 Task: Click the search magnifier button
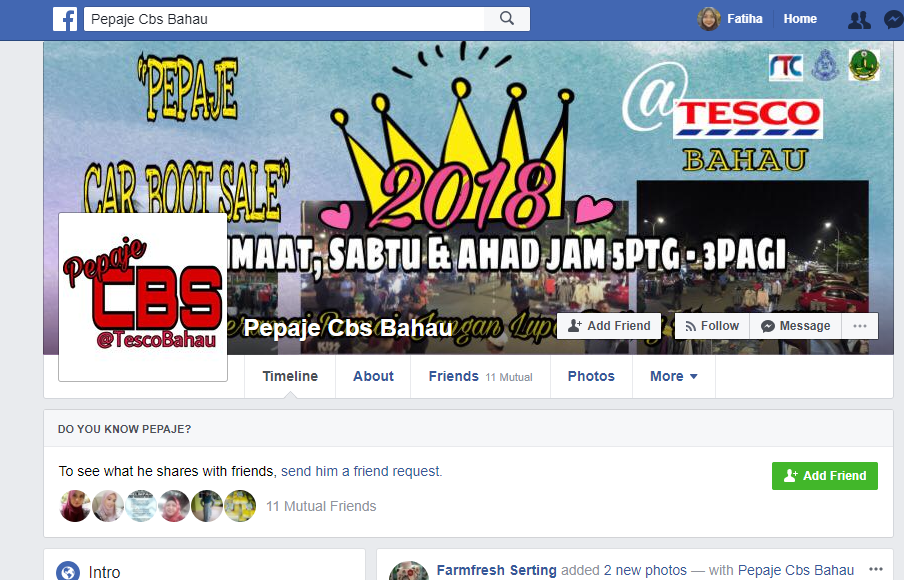point(507,18)
